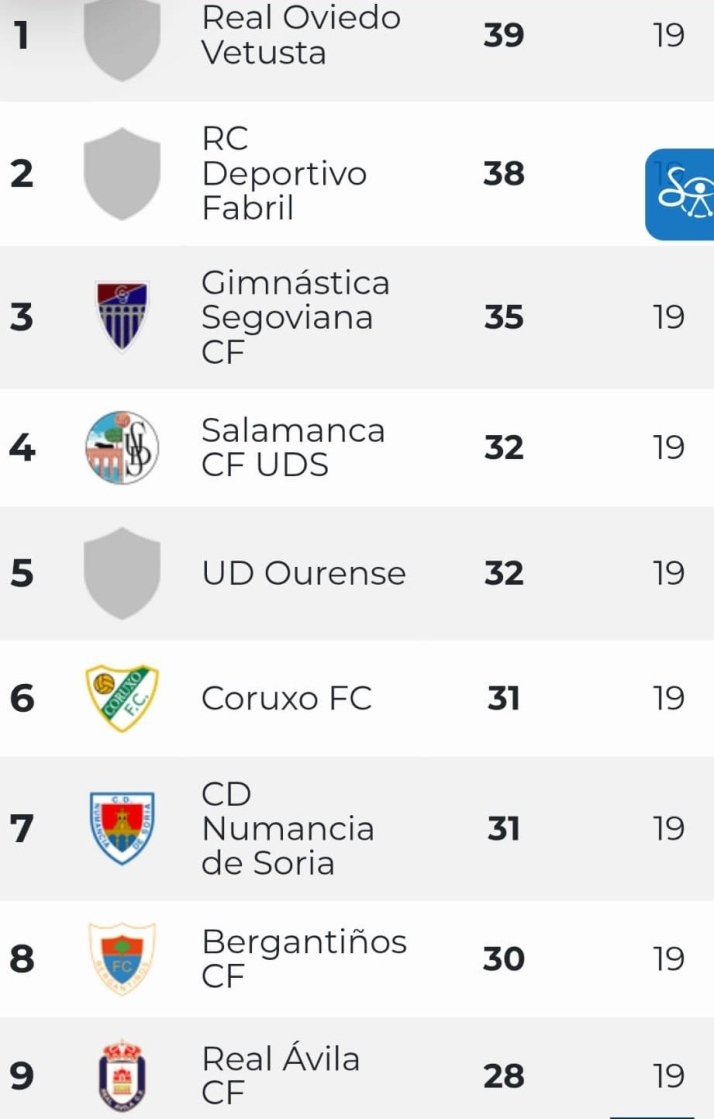Select the Real Ávila CF team name
Viewport: 714px width, 1119px height.
pos(280,1076)
